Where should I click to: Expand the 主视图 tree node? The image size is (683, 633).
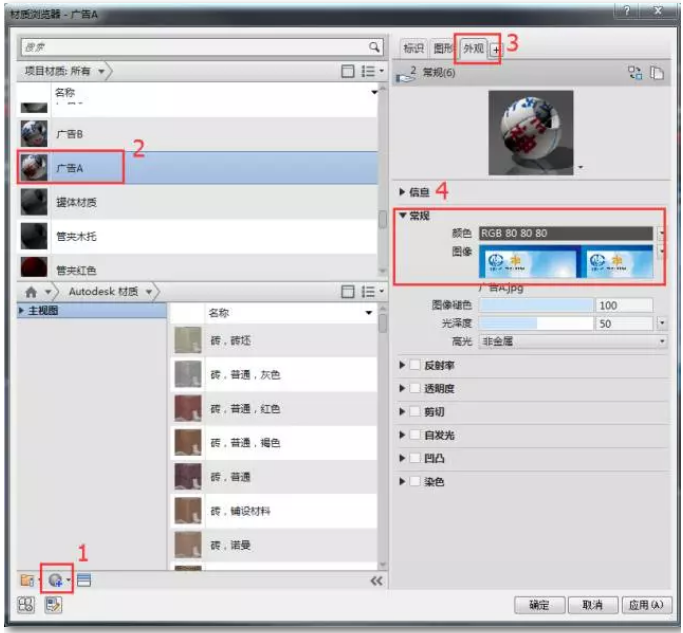tap(21, 310)
